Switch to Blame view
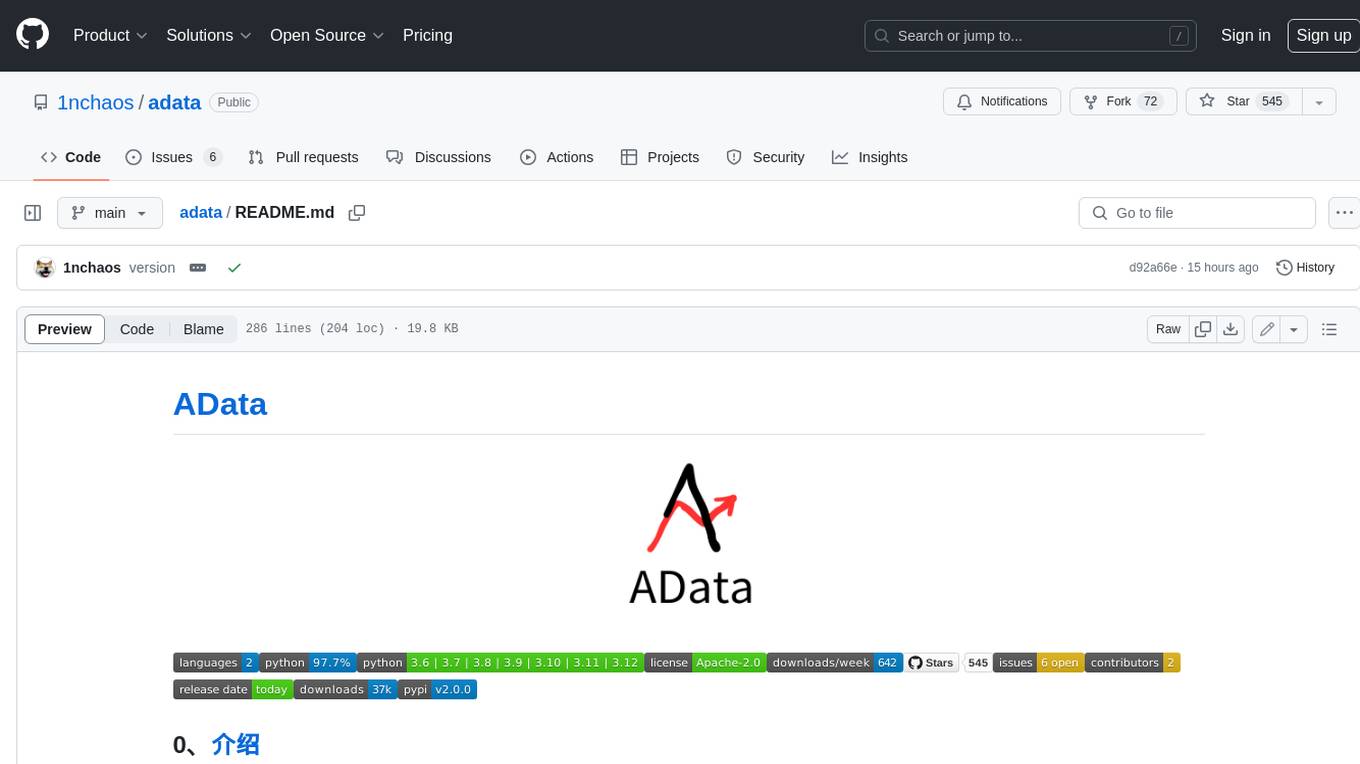The height and width of the screenshot is (764, 1360). point(203,329)
